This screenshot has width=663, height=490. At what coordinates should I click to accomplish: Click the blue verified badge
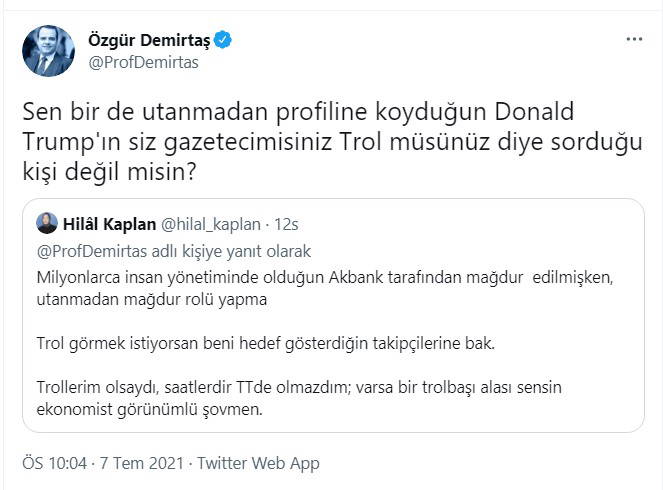pyautogui.click(x=226, y=40)
